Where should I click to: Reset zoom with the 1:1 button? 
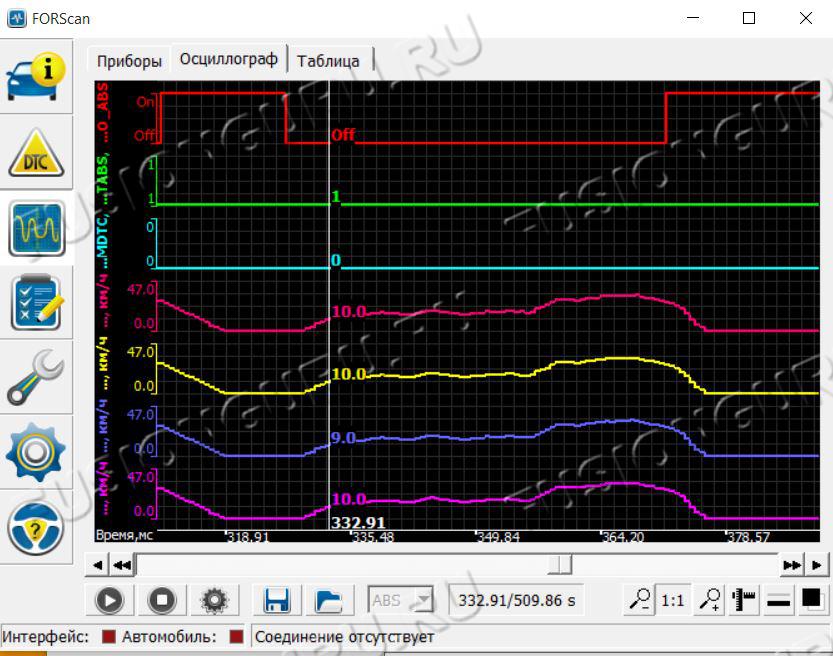pyautogui.click(x=673, y=600)
